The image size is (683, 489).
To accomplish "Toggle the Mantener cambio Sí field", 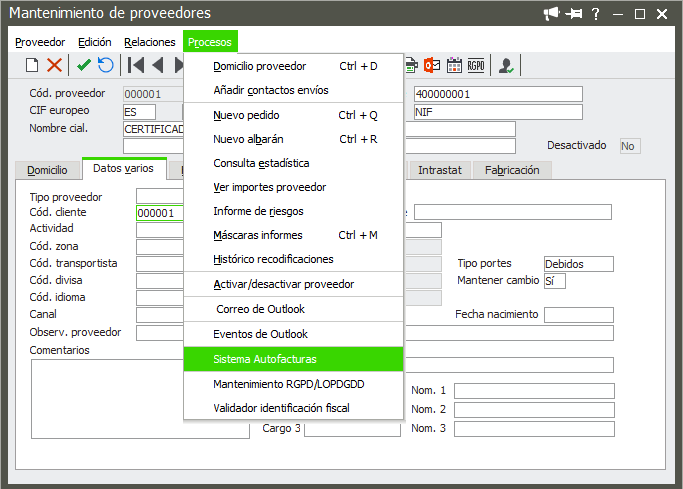I will [554, 281].
